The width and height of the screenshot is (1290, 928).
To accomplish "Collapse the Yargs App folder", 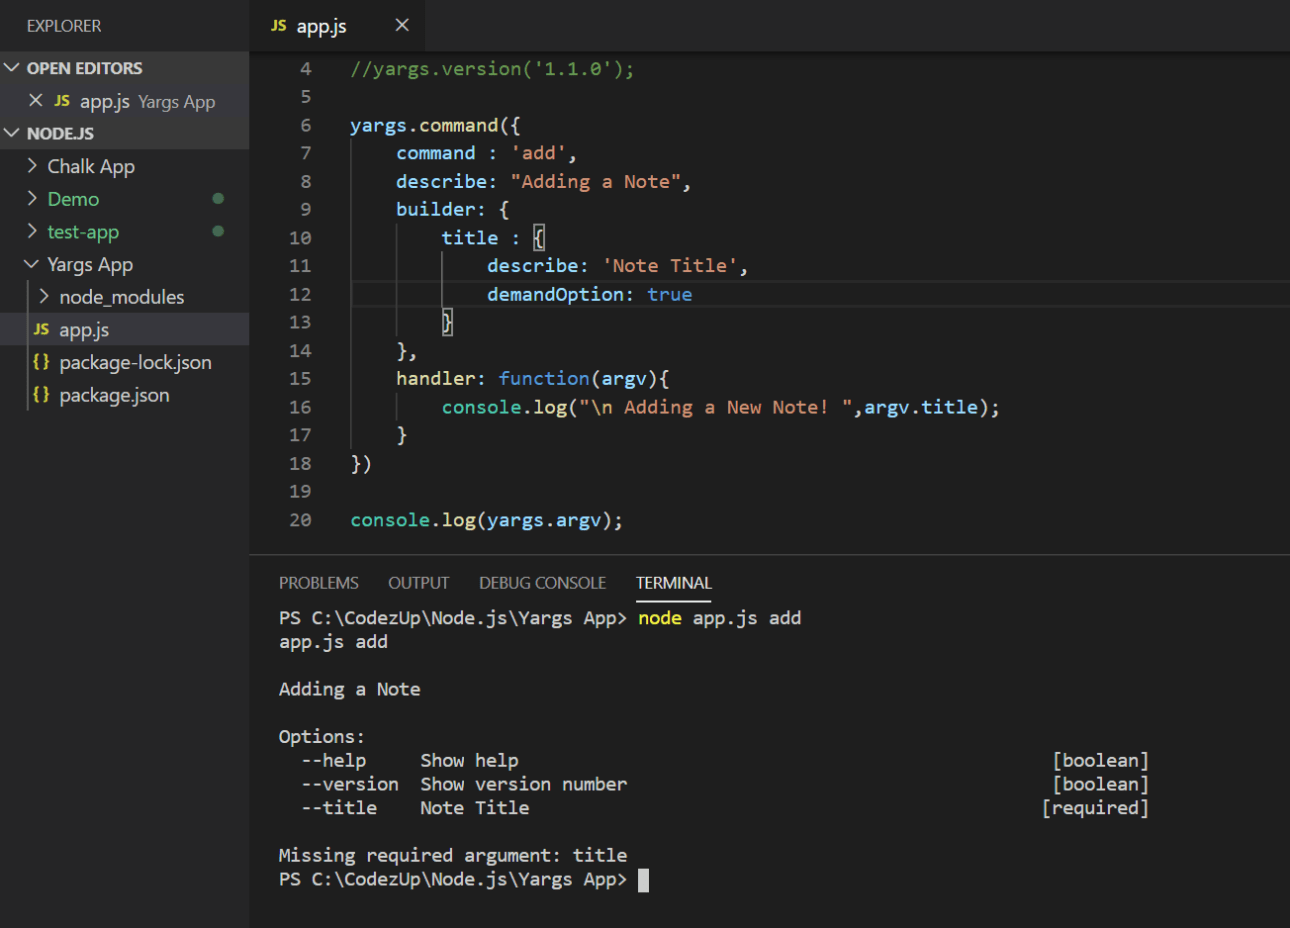I will coord(32,264).
